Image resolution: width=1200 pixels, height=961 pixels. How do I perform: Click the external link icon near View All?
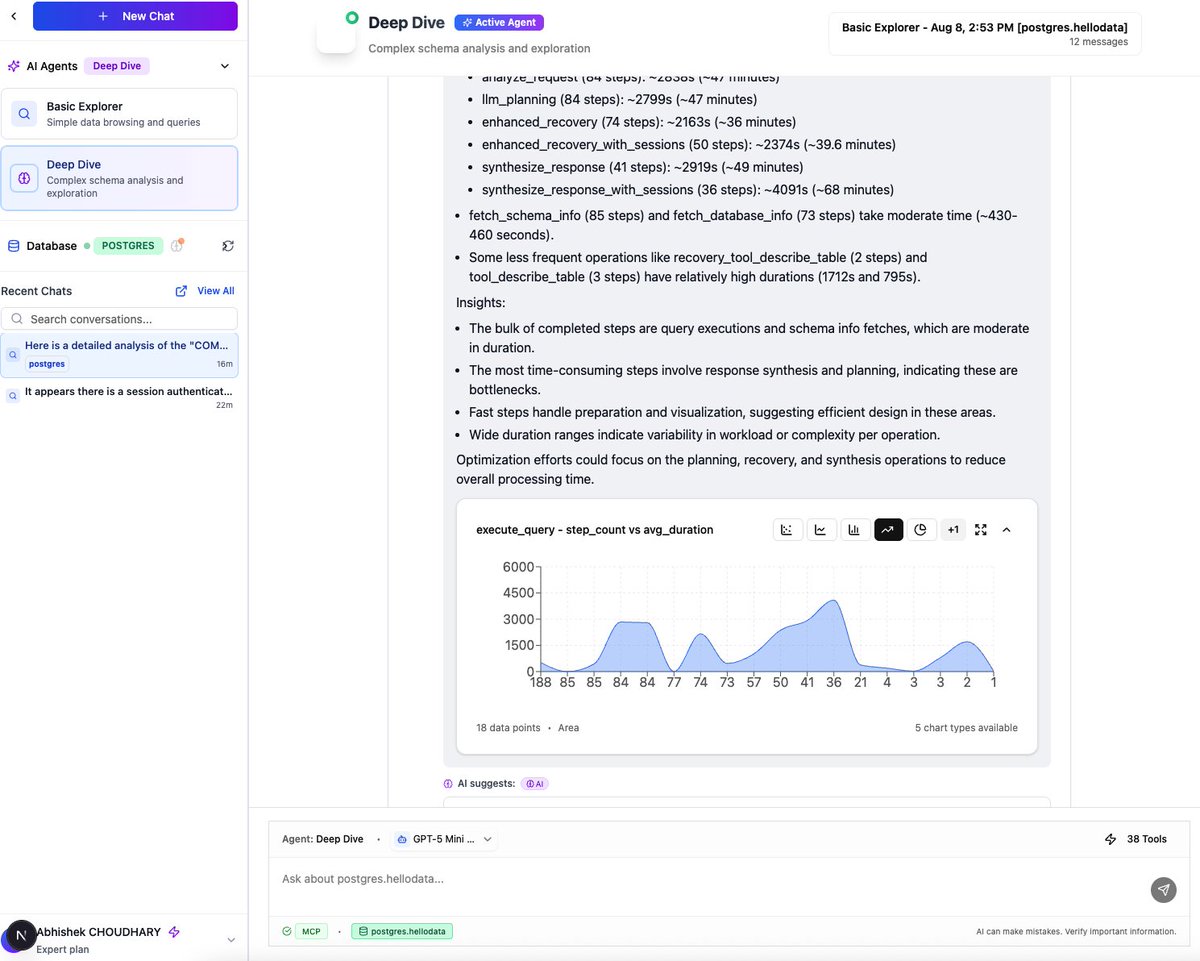pyautogui.click(x=181, y=291)
